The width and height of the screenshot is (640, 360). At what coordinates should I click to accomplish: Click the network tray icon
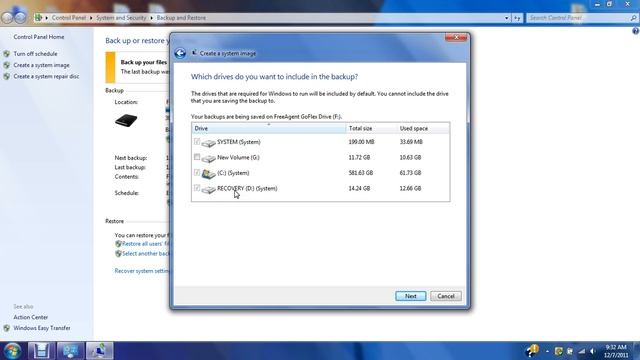(x=582, y=351)
